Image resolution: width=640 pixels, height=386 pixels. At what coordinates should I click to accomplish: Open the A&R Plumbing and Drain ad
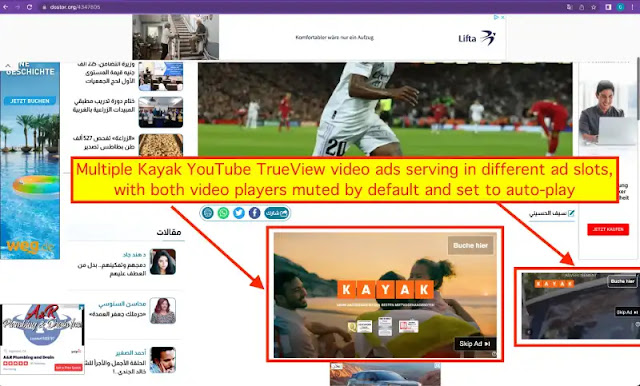point(42,339)
